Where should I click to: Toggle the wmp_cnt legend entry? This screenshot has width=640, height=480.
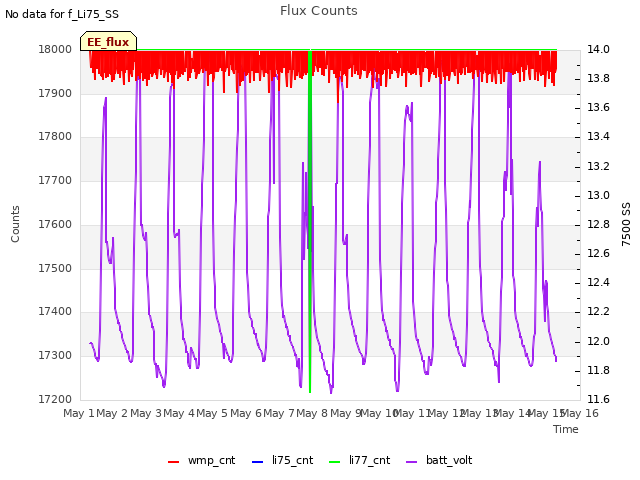pyautogui.click(x=202, y=460)
